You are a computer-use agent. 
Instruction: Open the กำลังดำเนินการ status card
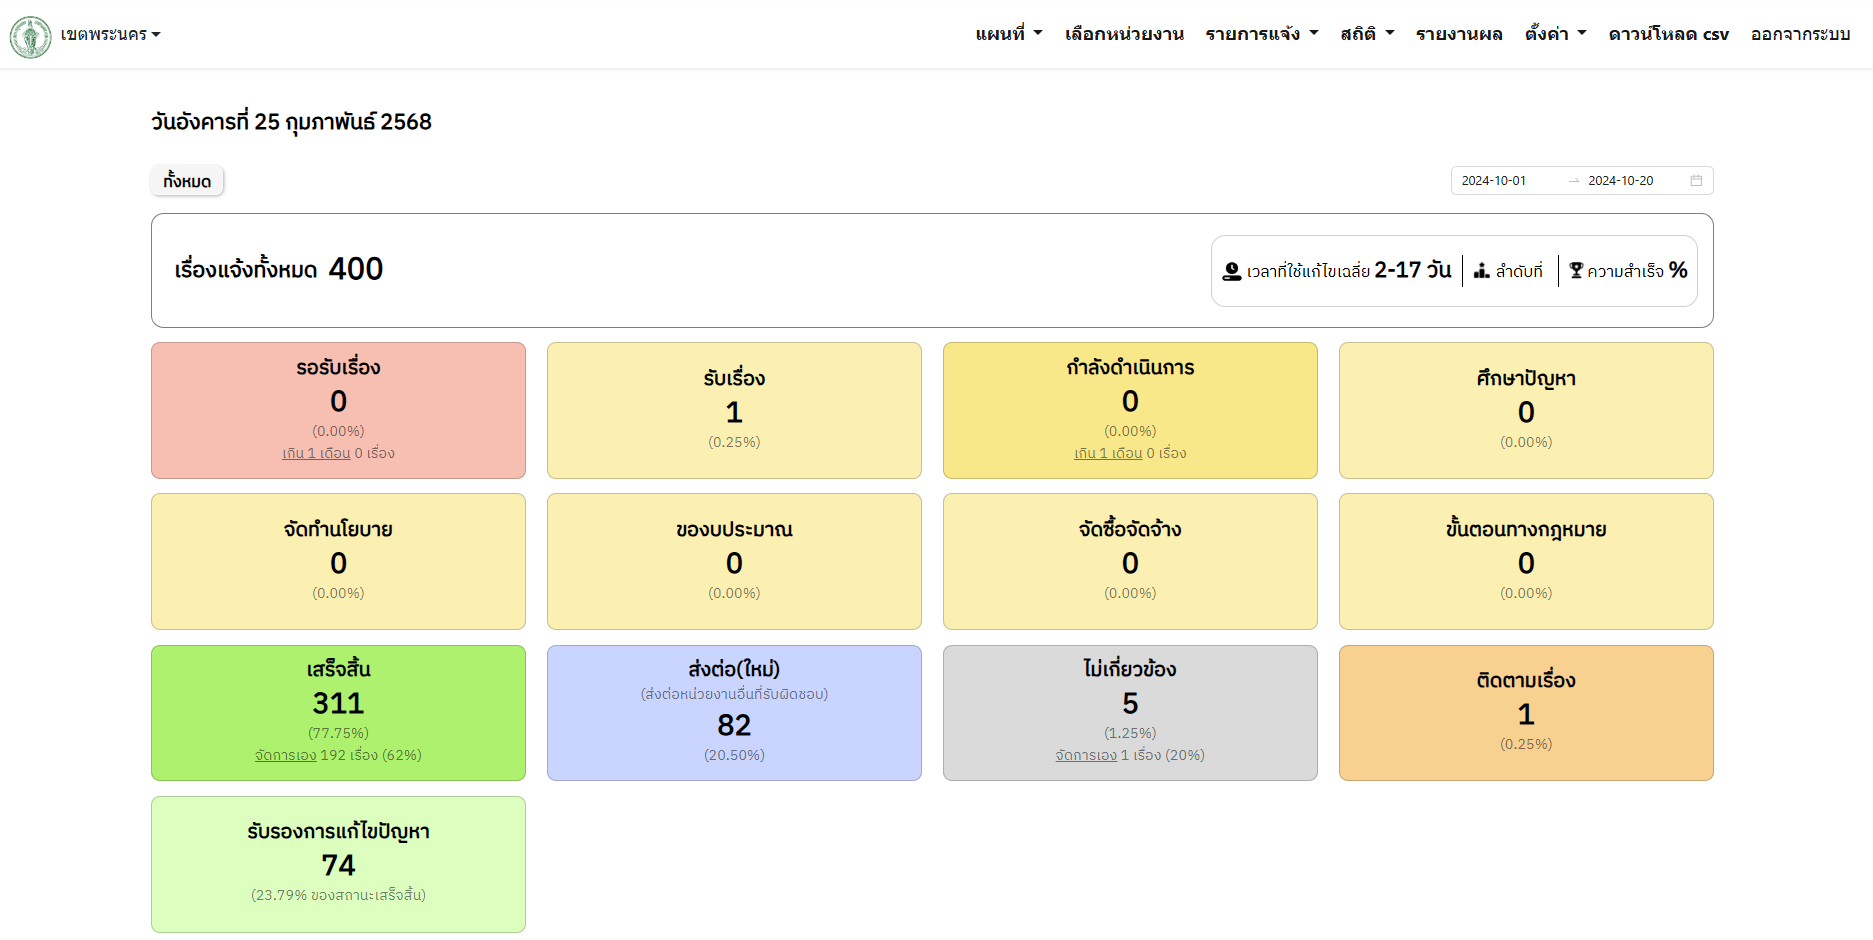[1130, 410]
